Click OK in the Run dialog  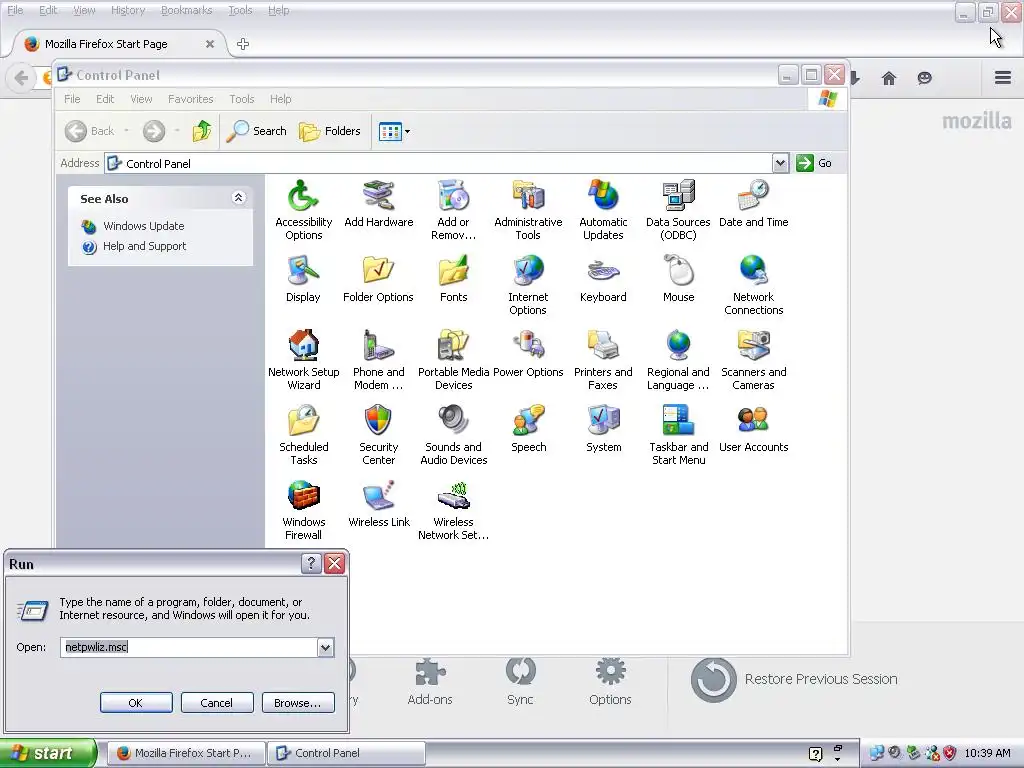point(136,703)
